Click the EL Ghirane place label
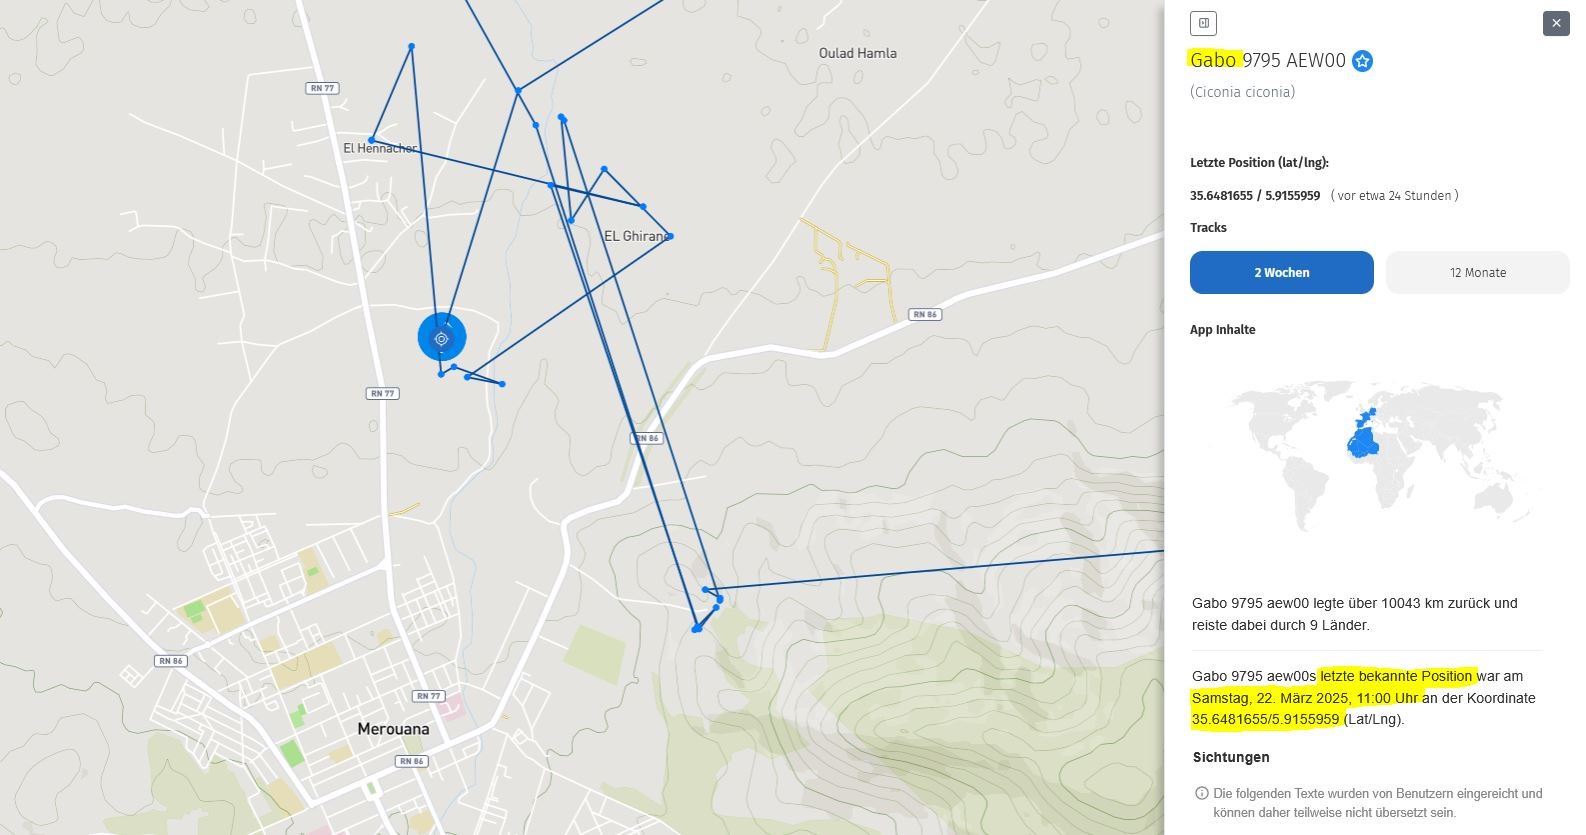Image resolution: width=1586 pixels, height=835 pixels. [x=636, y=236]
